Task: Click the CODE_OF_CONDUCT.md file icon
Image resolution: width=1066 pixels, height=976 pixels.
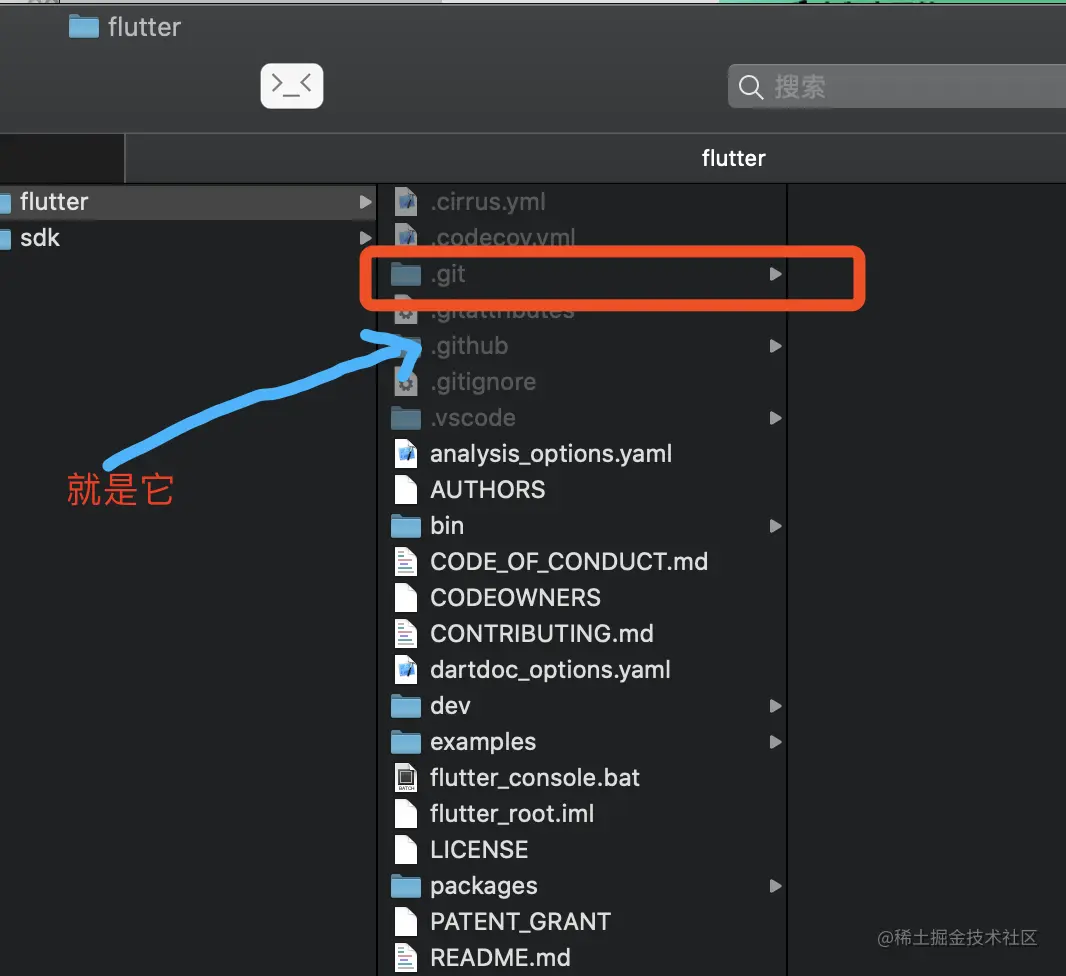Action: (406, 562)
